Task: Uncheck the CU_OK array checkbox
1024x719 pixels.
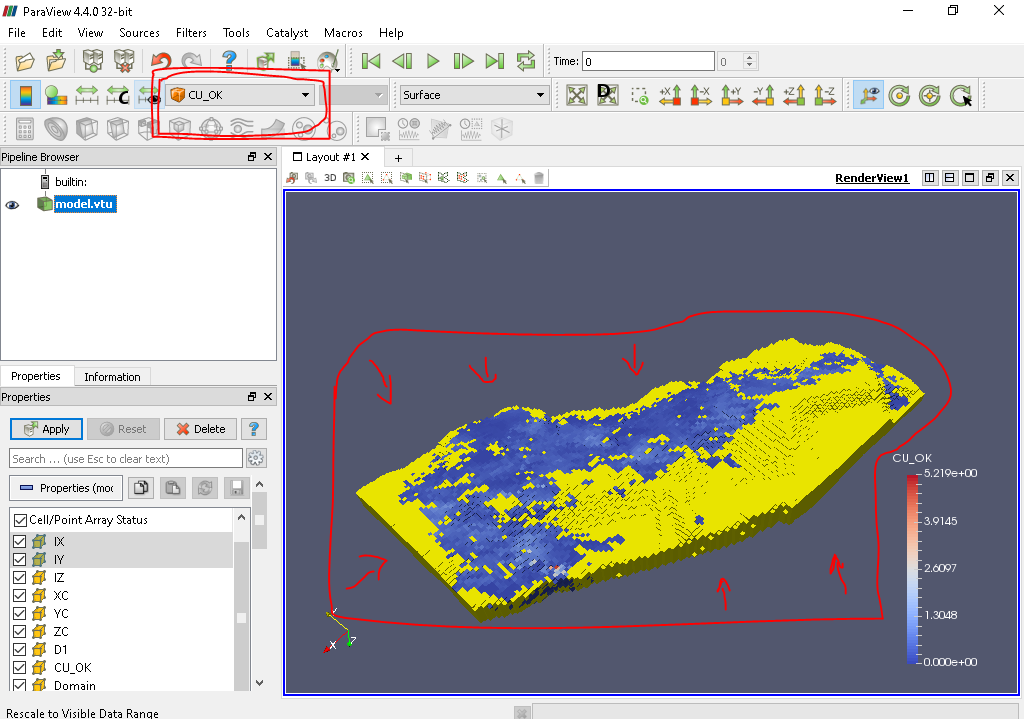Action: (x=20, y=667)
